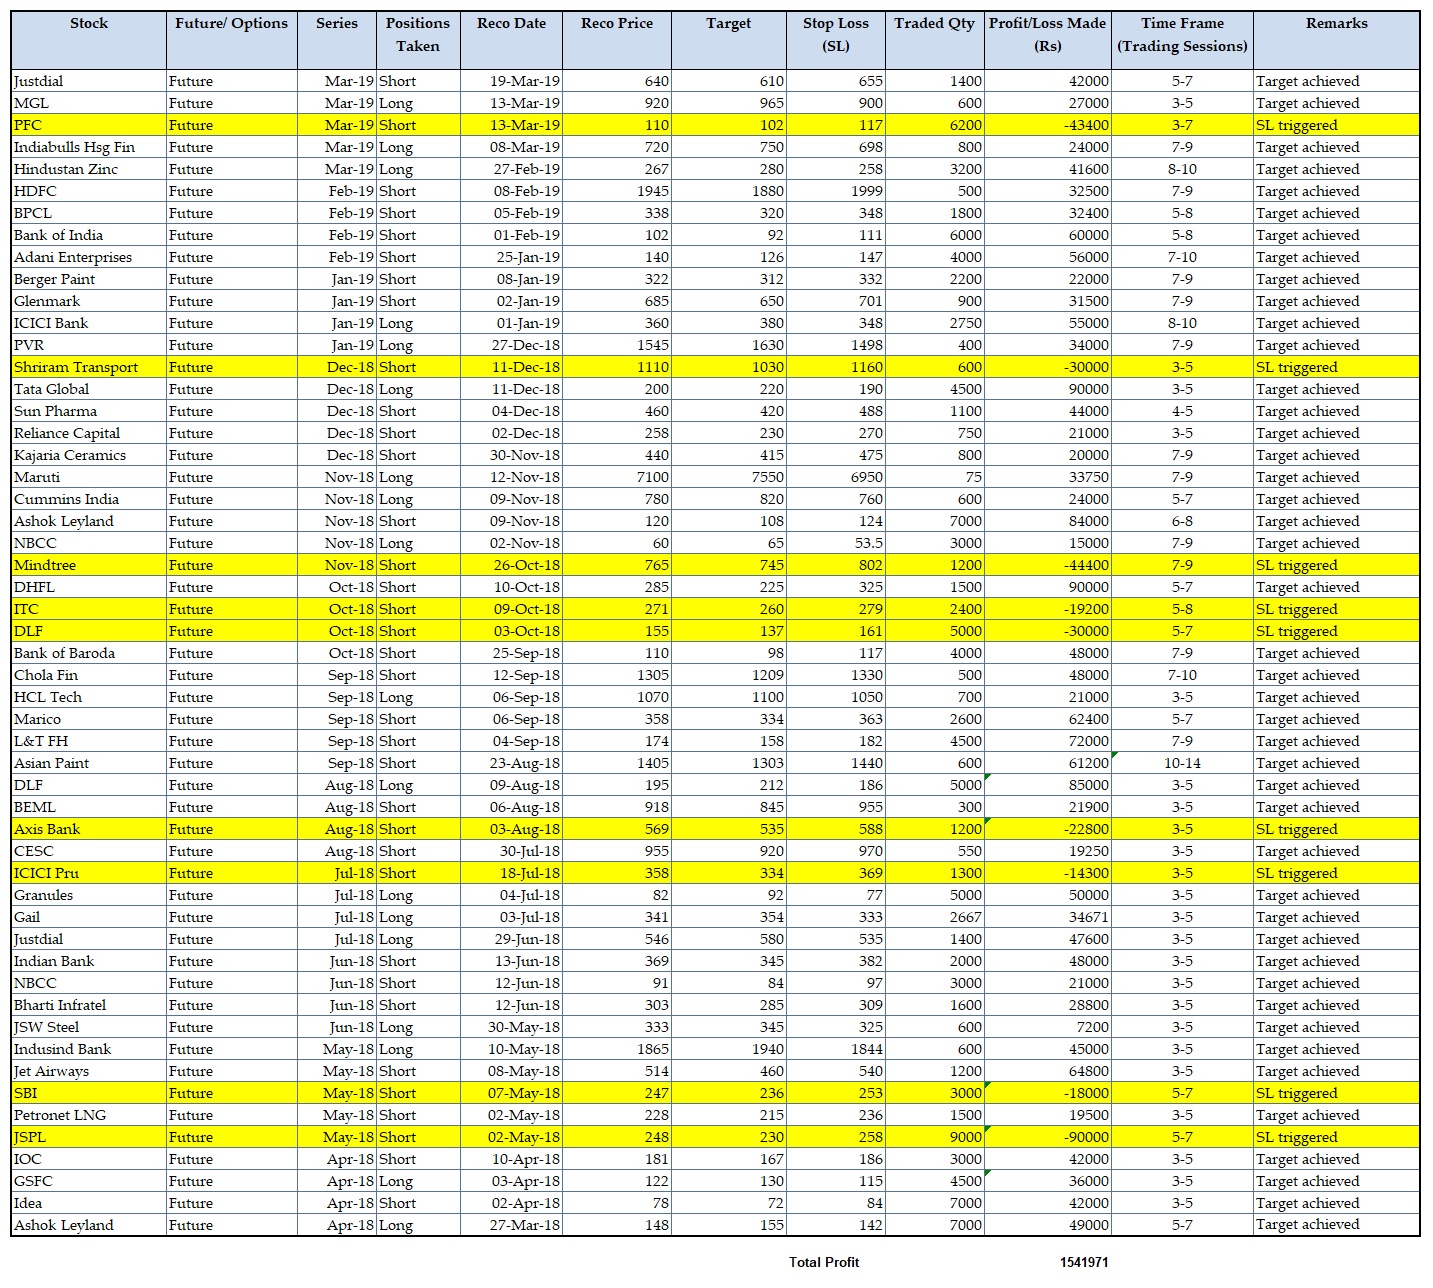Select the DHFL stock cell

pos(89,587)
